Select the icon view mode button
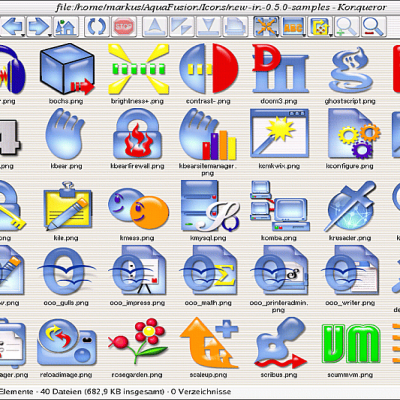 tap(266, 26)
